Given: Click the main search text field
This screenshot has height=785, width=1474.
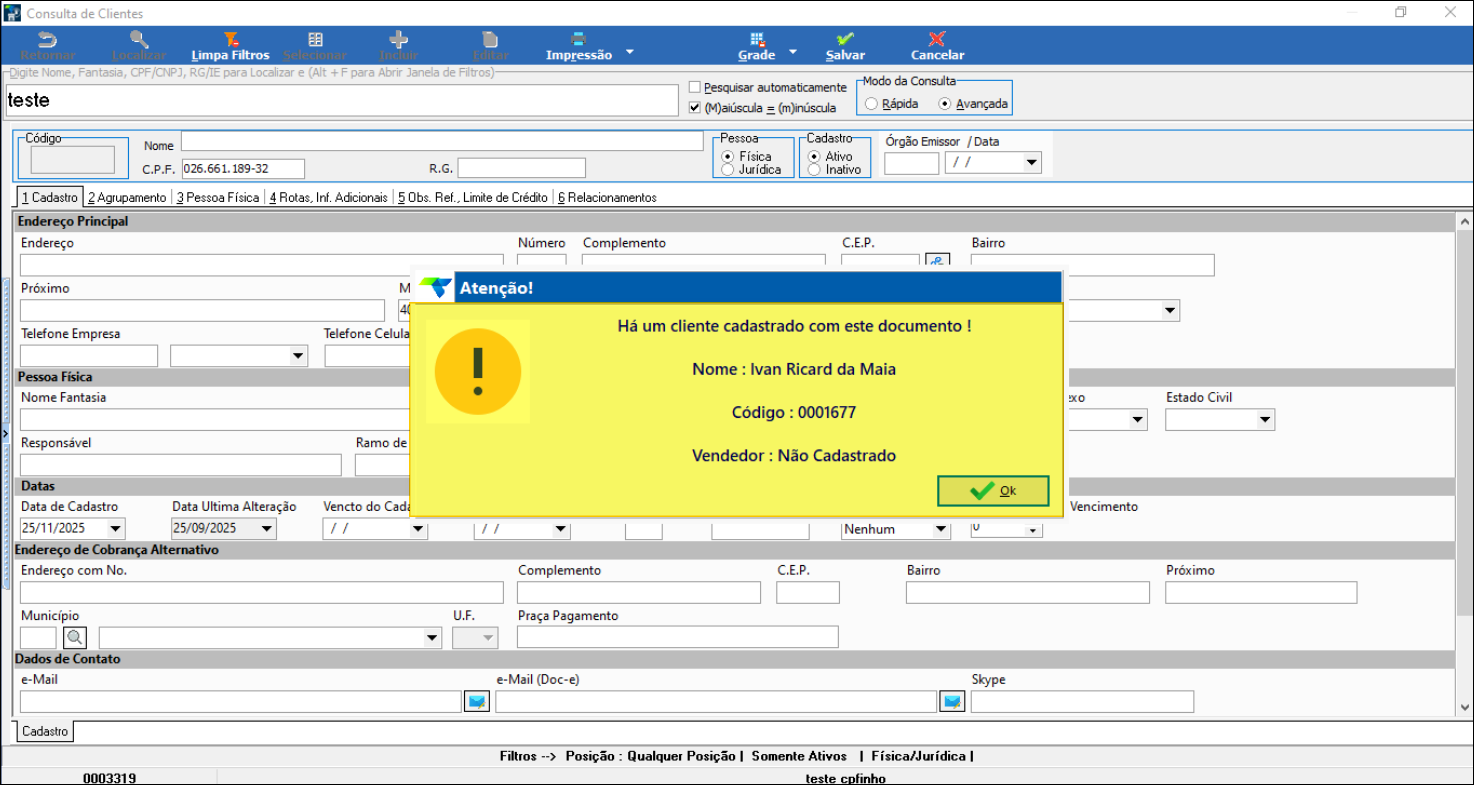Looking at the screenshot, I should coord(340,100).
